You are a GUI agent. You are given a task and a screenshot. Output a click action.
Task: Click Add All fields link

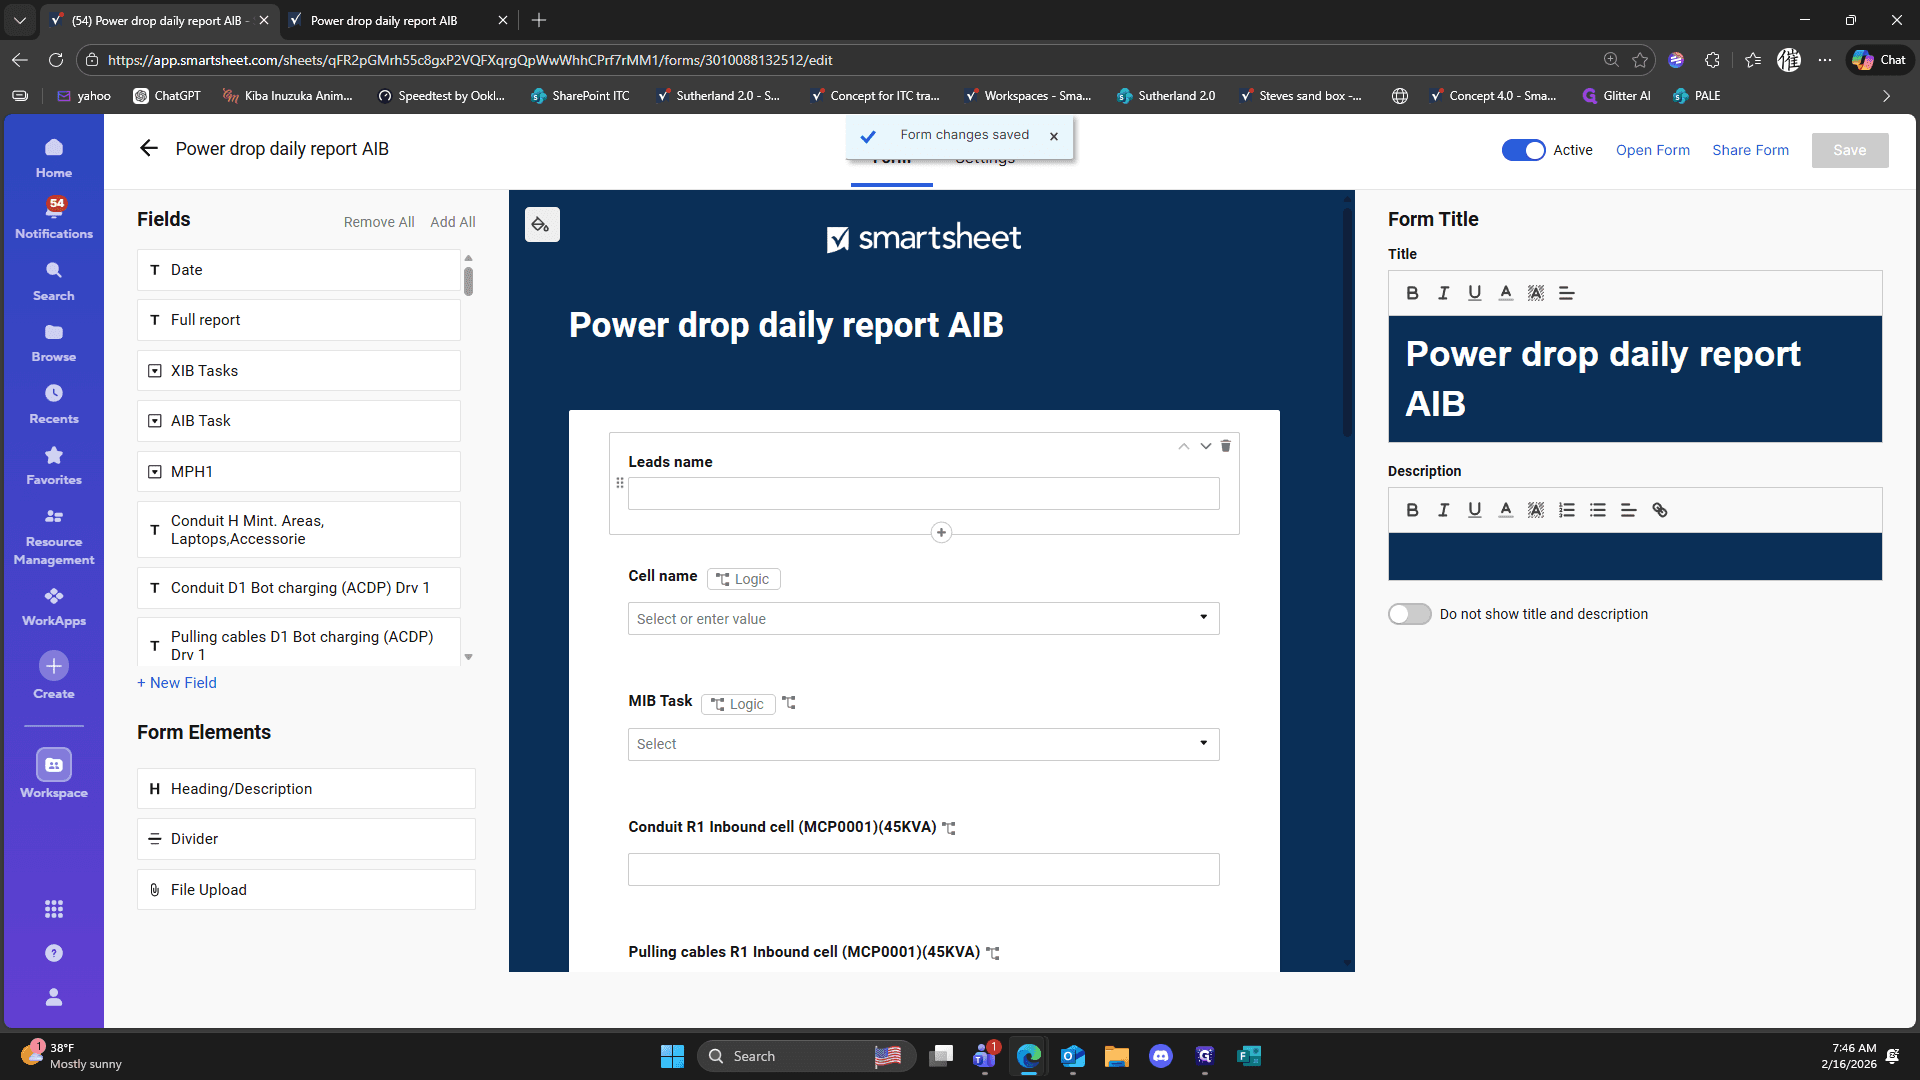click(453, 222)
